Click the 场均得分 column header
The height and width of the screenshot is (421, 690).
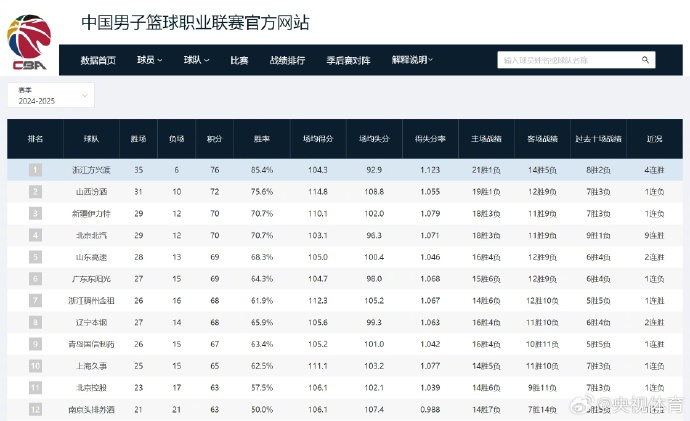318,140
